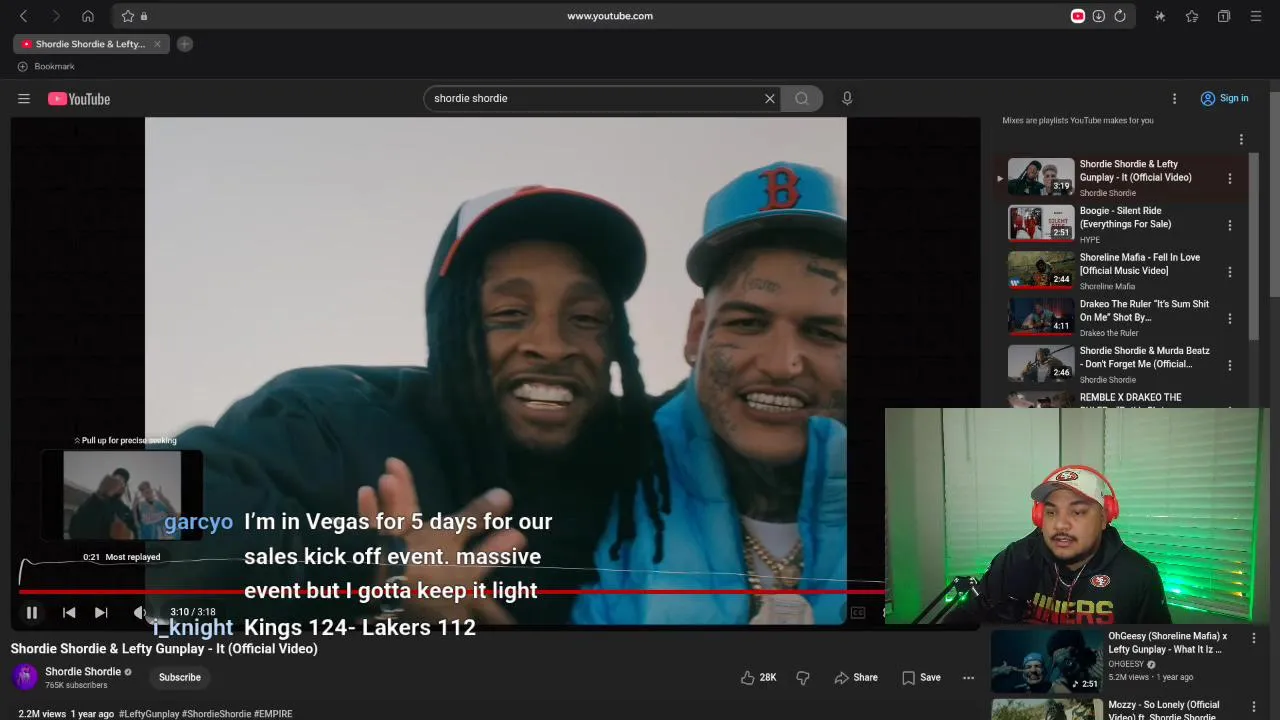The image size is (1280, 720).
Task: Open OhGeesy x Lefty Gunplay recommended video thumbnail
Action: pos(1047,661)
